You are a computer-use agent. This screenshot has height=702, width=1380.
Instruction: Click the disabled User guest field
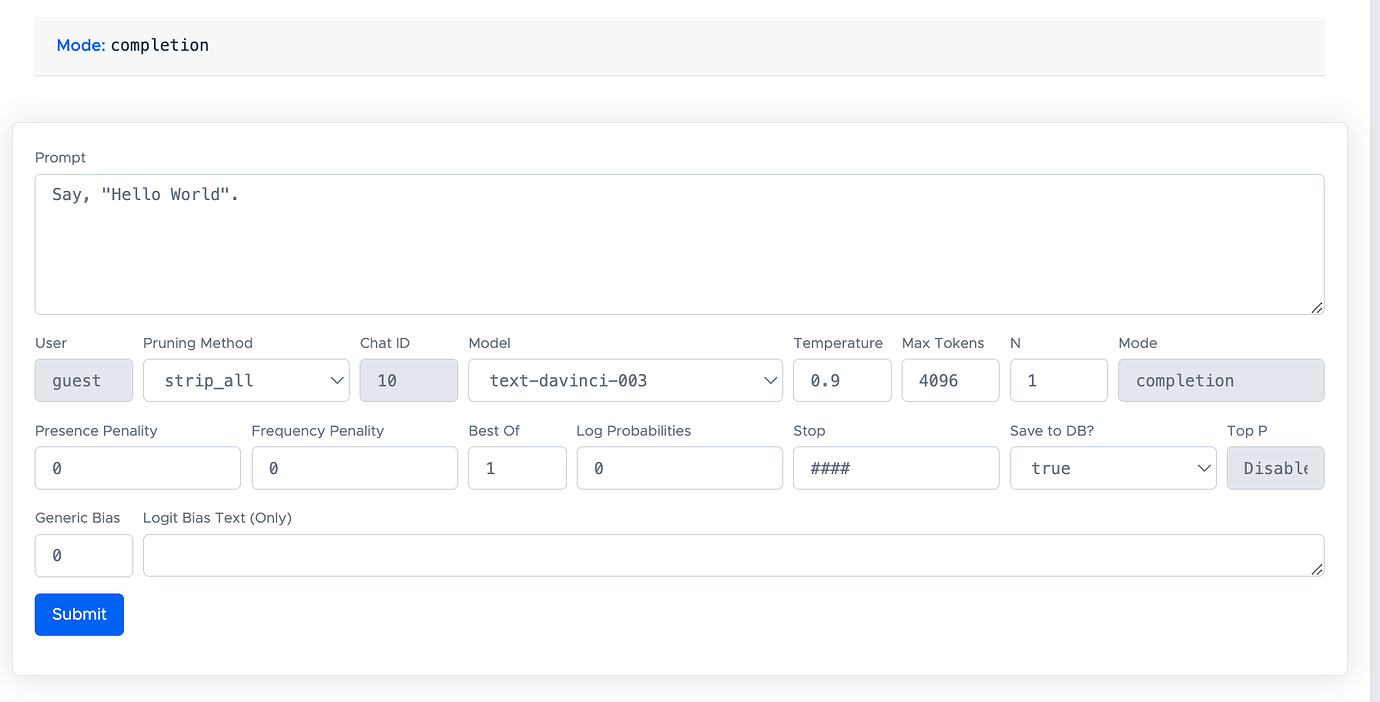84,381
